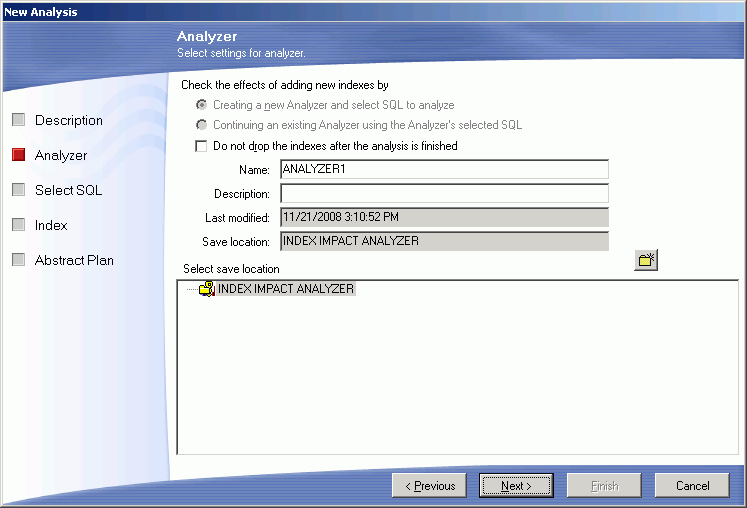This screenshot has width=747, height=508.
Task: Click the New Analysis title bar
Action: pyautogui.click(x=374, y=11)
